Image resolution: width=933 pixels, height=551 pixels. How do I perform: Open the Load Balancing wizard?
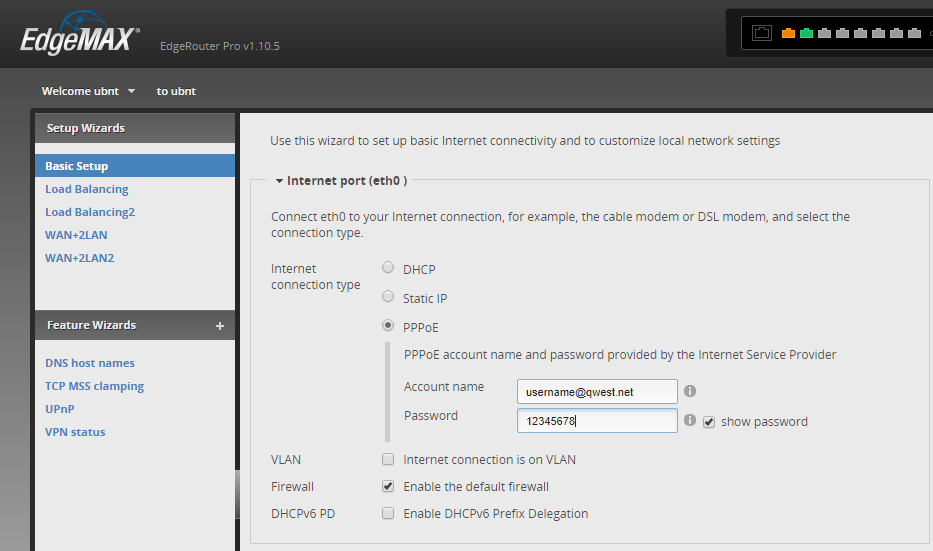point(87,189)
